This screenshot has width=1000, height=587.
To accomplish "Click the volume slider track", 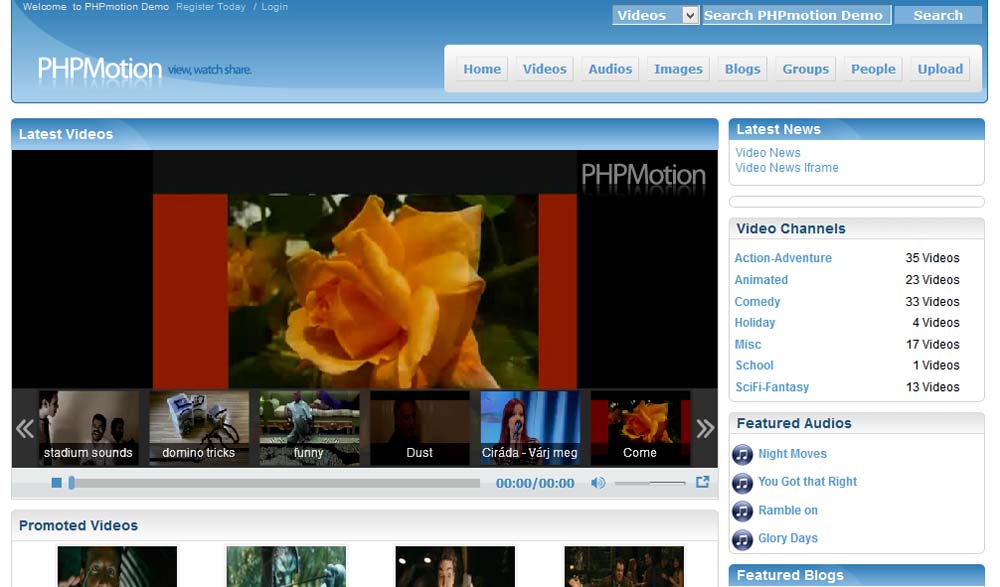I will (650, 484).
